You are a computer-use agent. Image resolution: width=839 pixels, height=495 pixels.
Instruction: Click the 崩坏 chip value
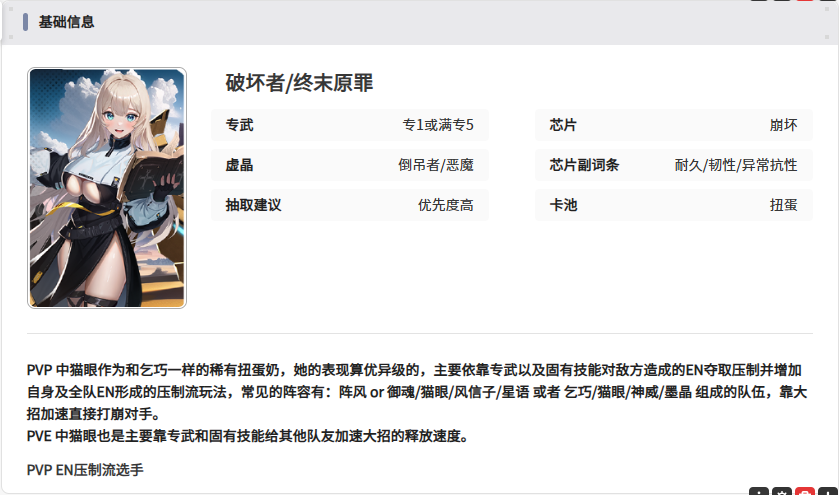[783, 125]
